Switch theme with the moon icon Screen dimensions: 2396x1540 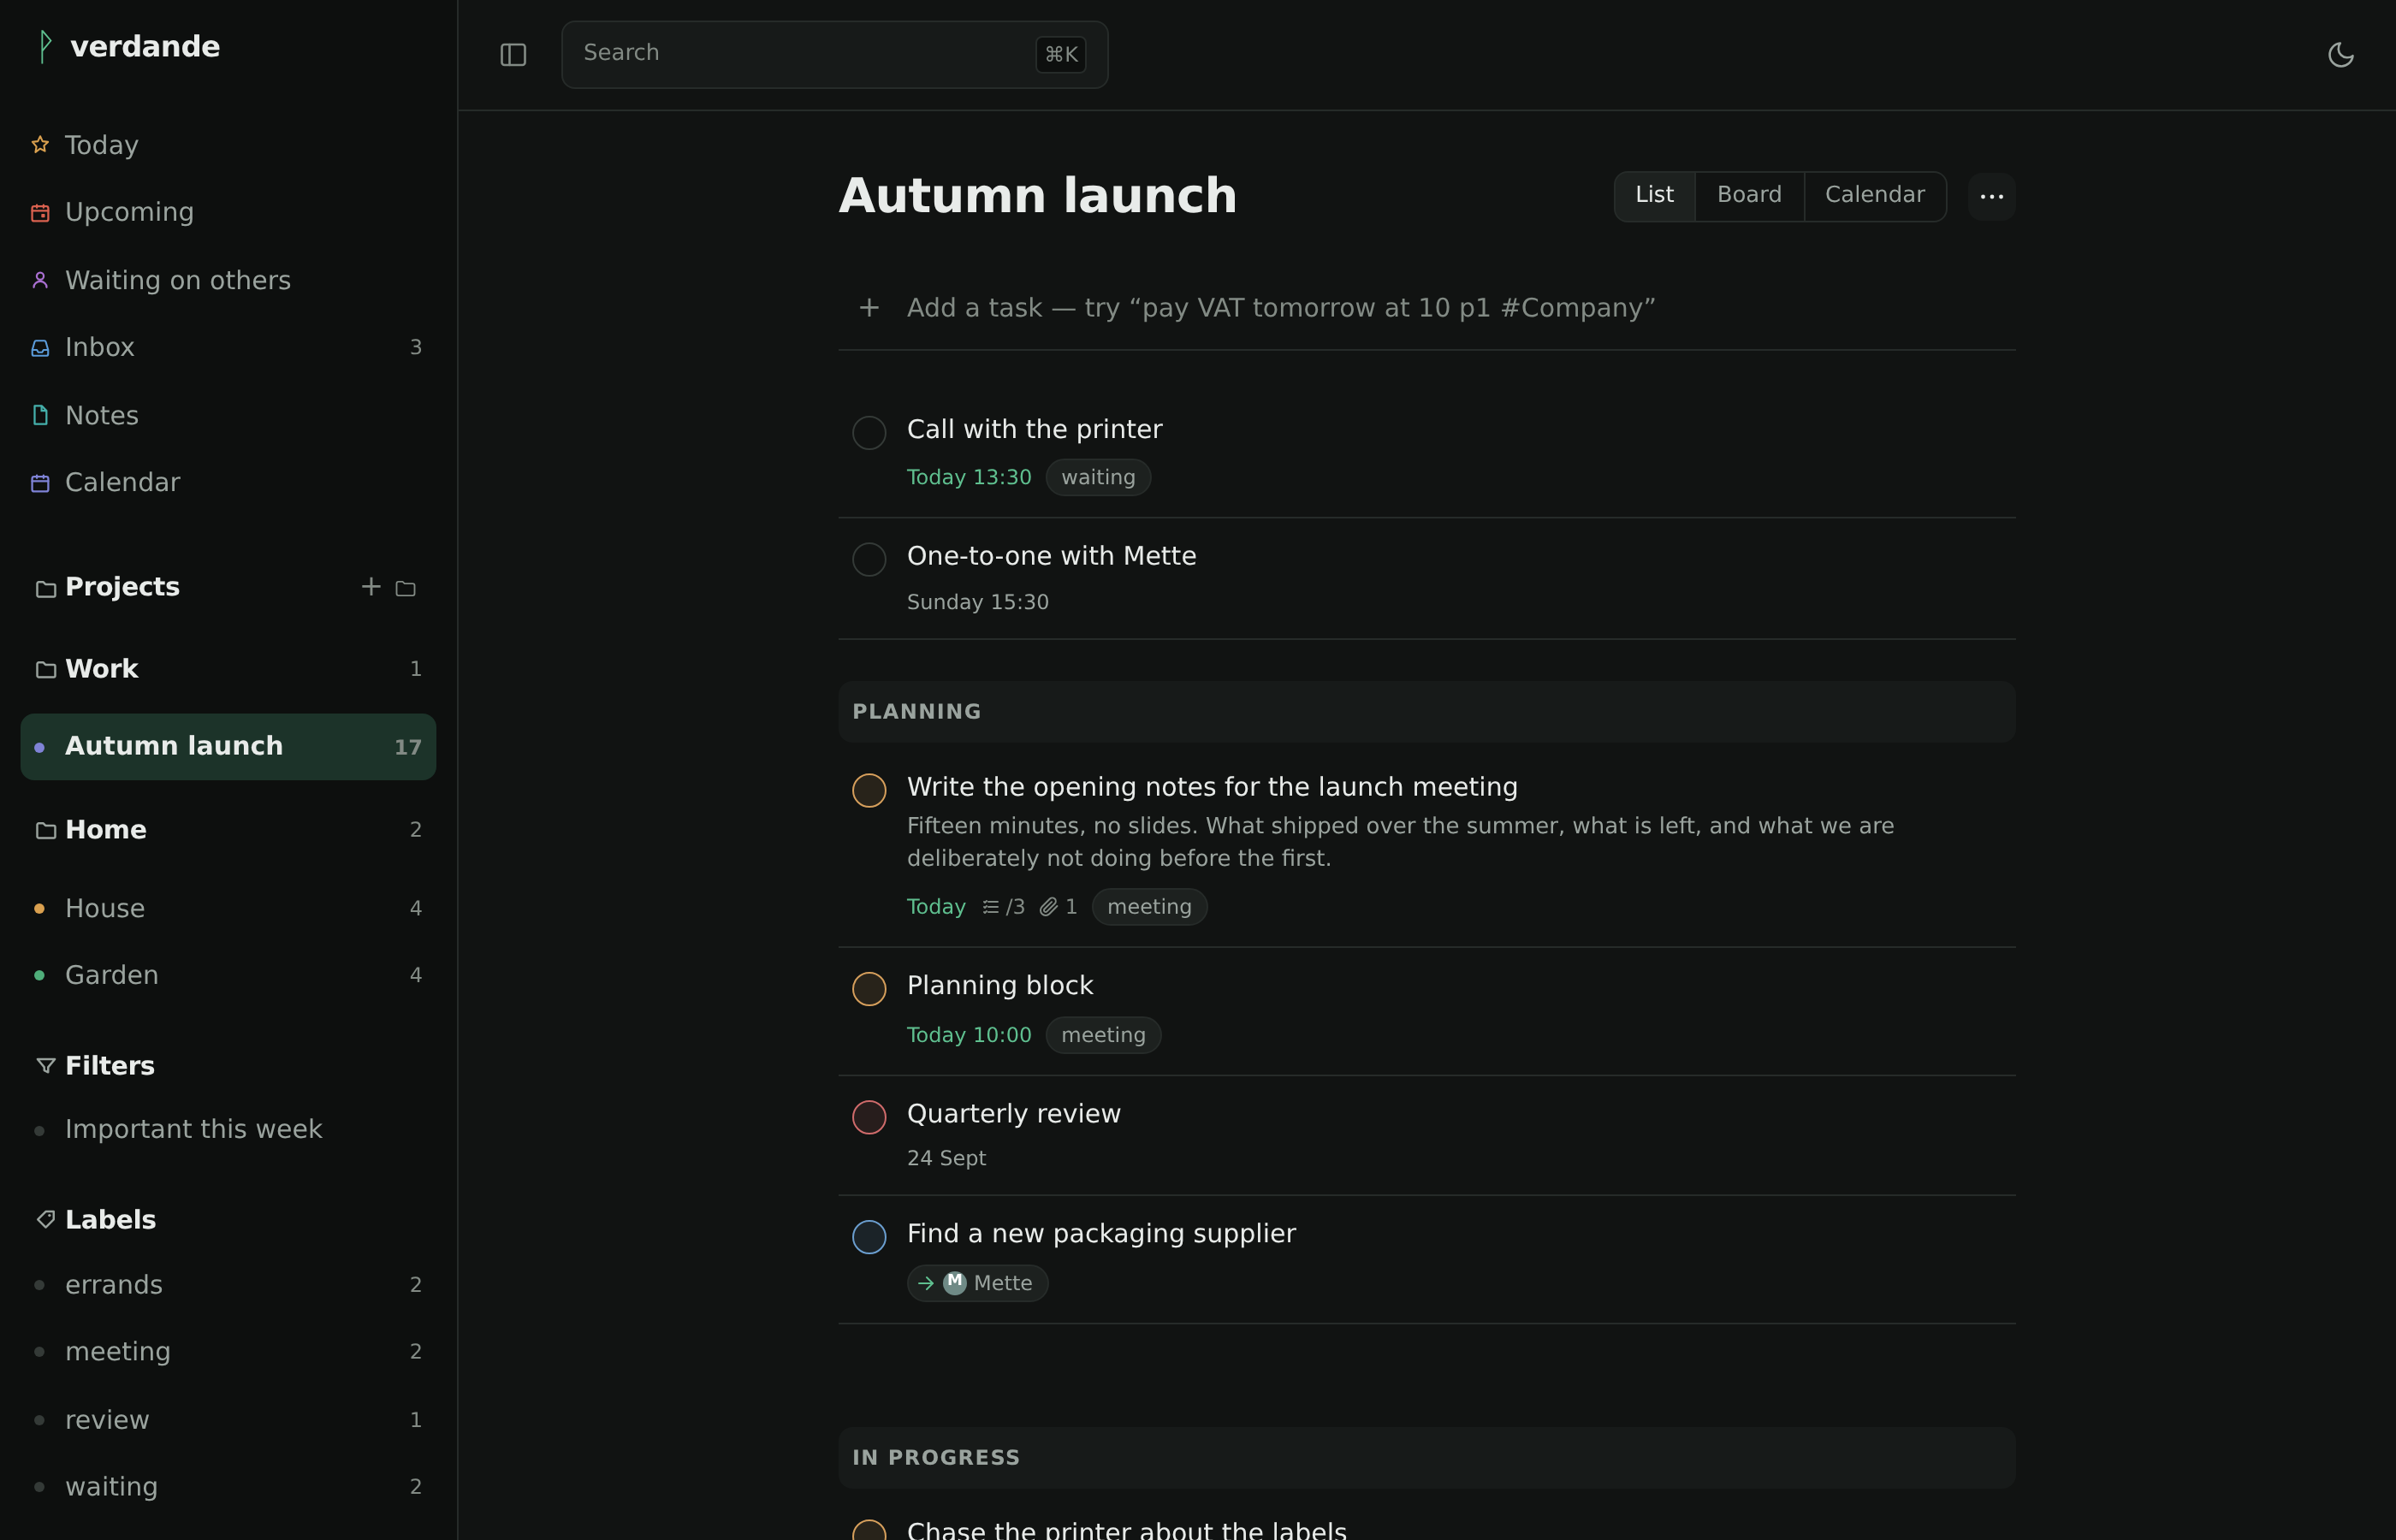tap(2341, 55)
